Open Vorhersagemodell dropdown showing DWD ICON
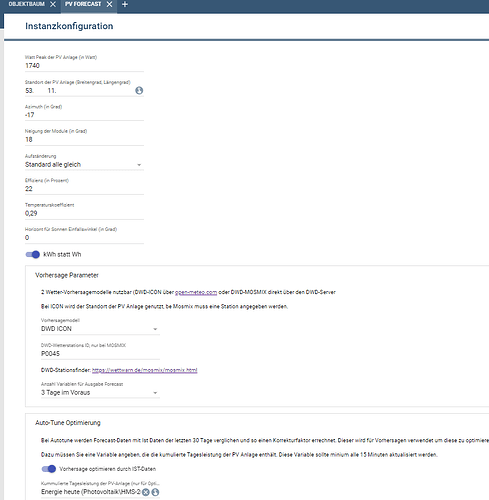 100,329
